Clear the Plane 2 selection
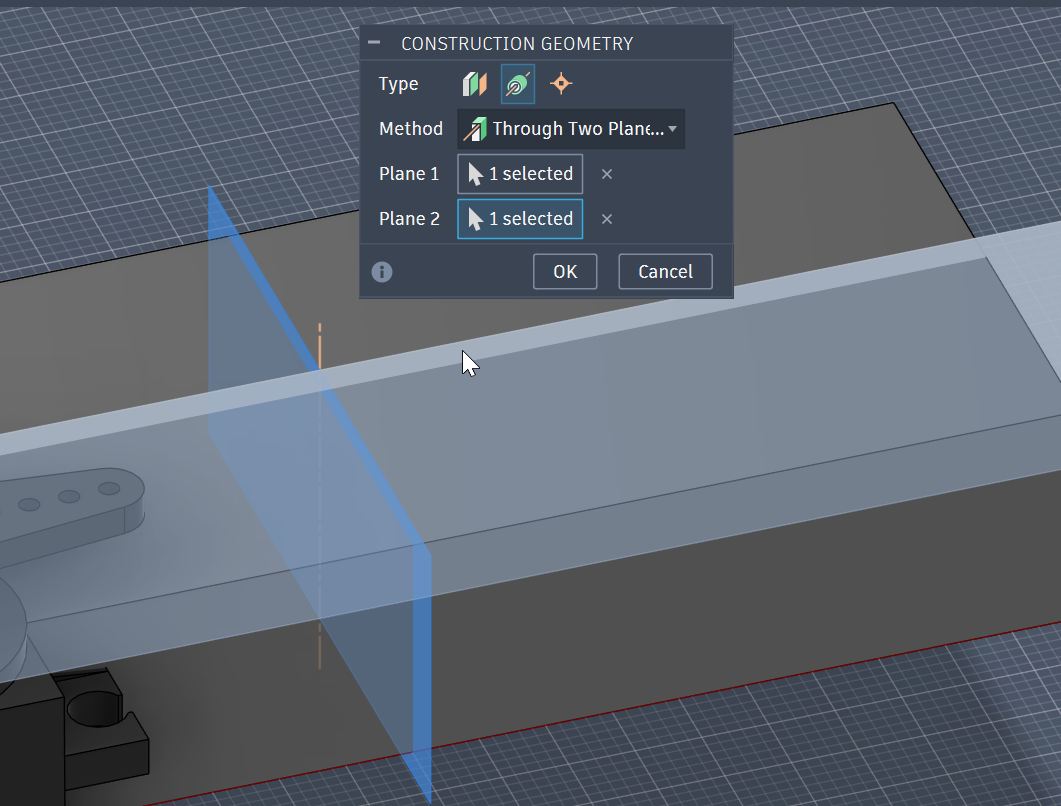 pos(607,219)
